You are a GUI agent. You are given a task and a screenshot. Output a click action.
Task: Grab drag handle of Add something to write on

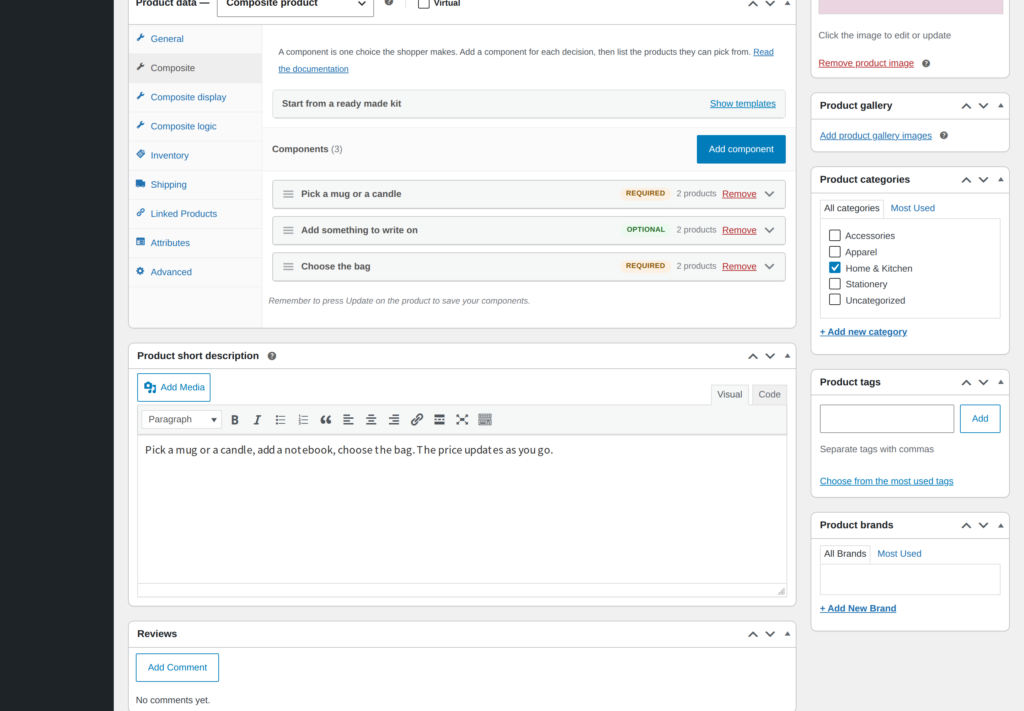(x=288, y=230)
